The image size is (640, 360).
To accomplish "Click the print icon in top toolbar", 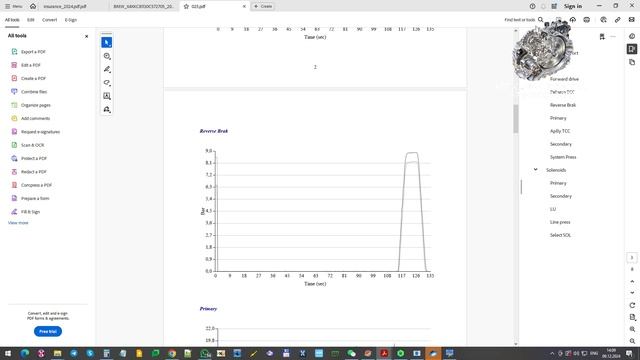I will pyautogui.click(x=587, y=20).
